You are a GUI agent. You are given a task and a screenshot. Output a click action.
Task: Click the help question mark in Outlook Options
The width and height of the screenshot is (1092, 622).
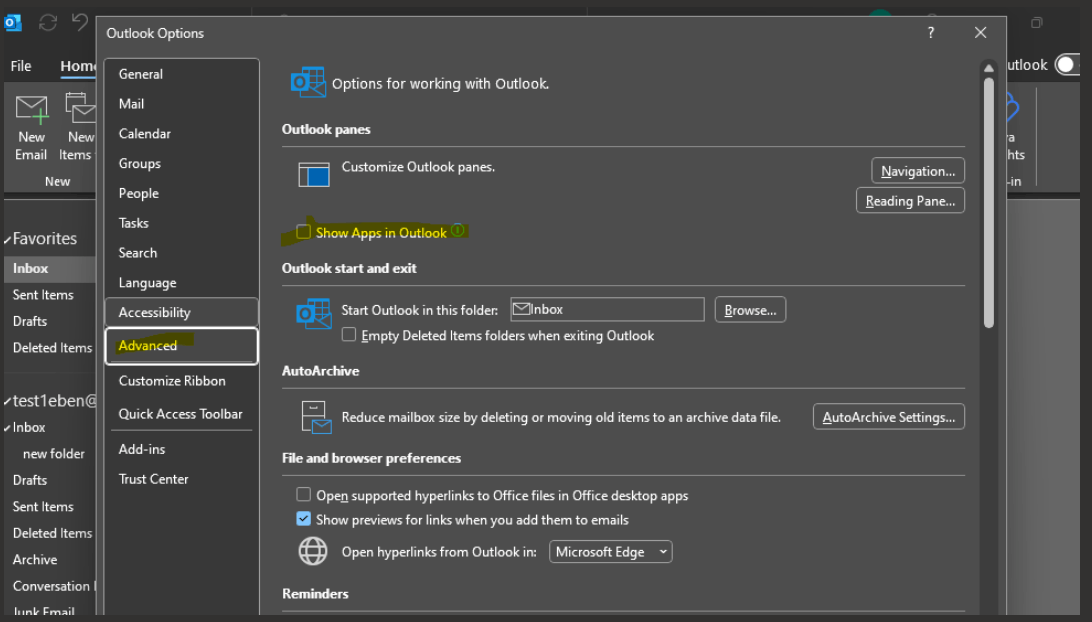pyautogui.click(x=930, y=33)
